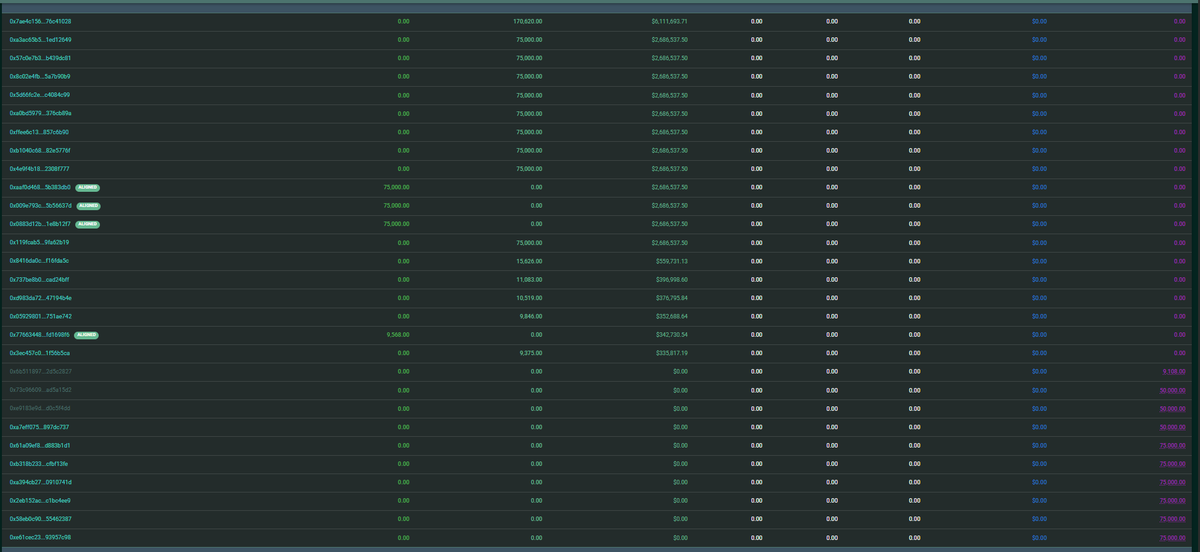Select the $352,688.64 value cell
This screenshot has width=1200, height=552.
pos(671,316)
